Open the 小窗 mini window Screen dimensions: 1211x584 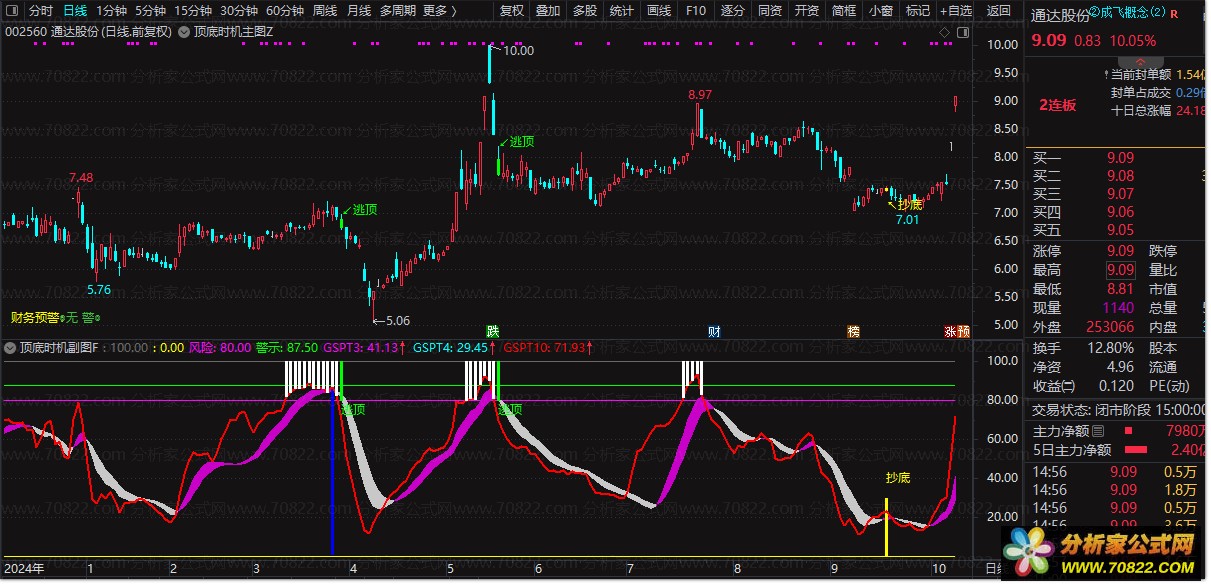point(881,11)
